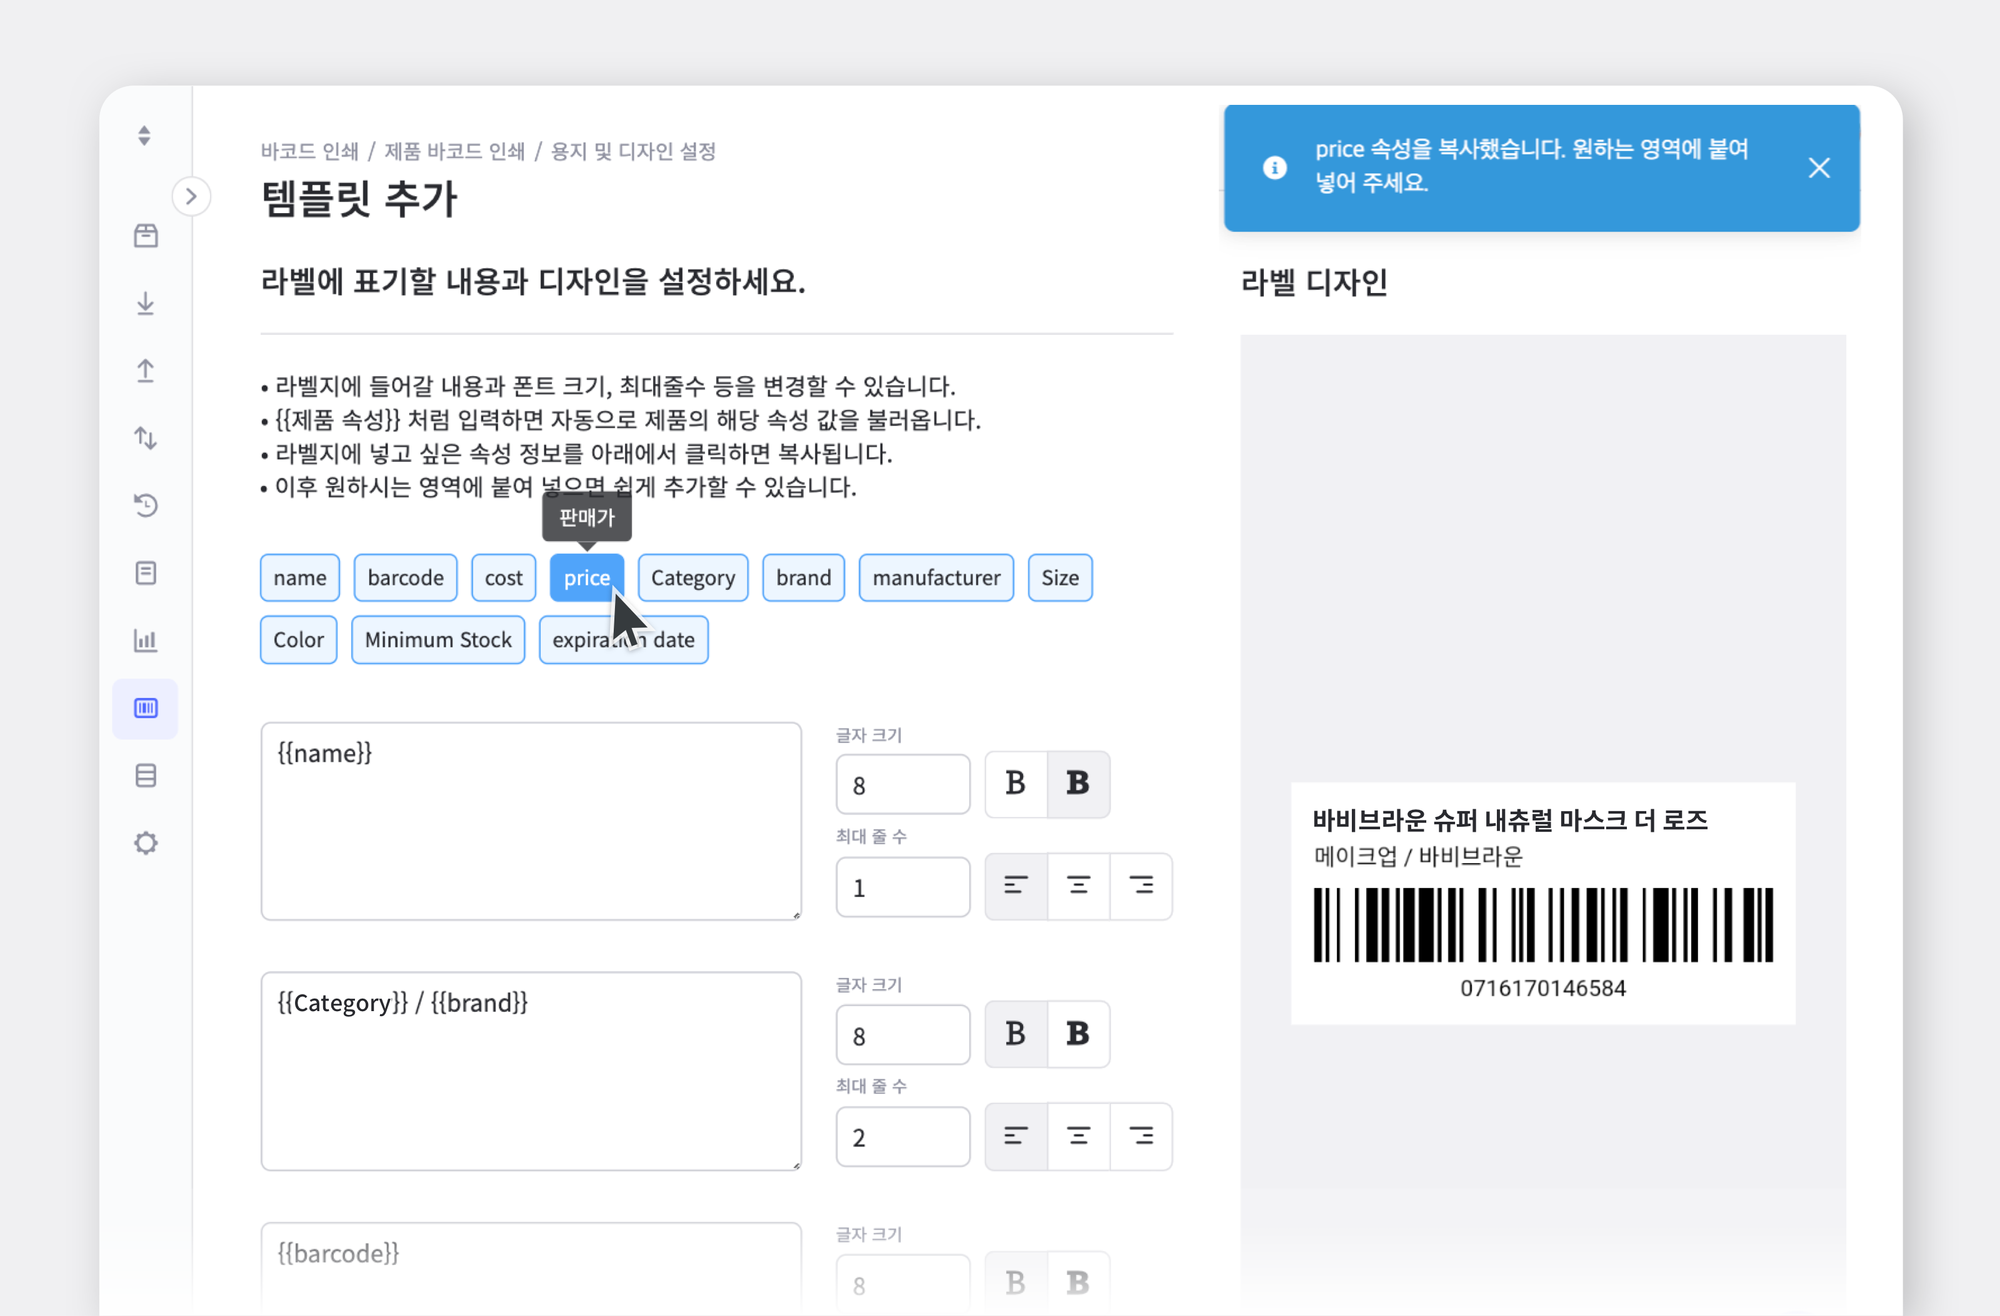The height and width of the screenshot is (1316, 2000).
Task: Select regular weight B for Category/brand row
Action: [x=1015, y=1033]
